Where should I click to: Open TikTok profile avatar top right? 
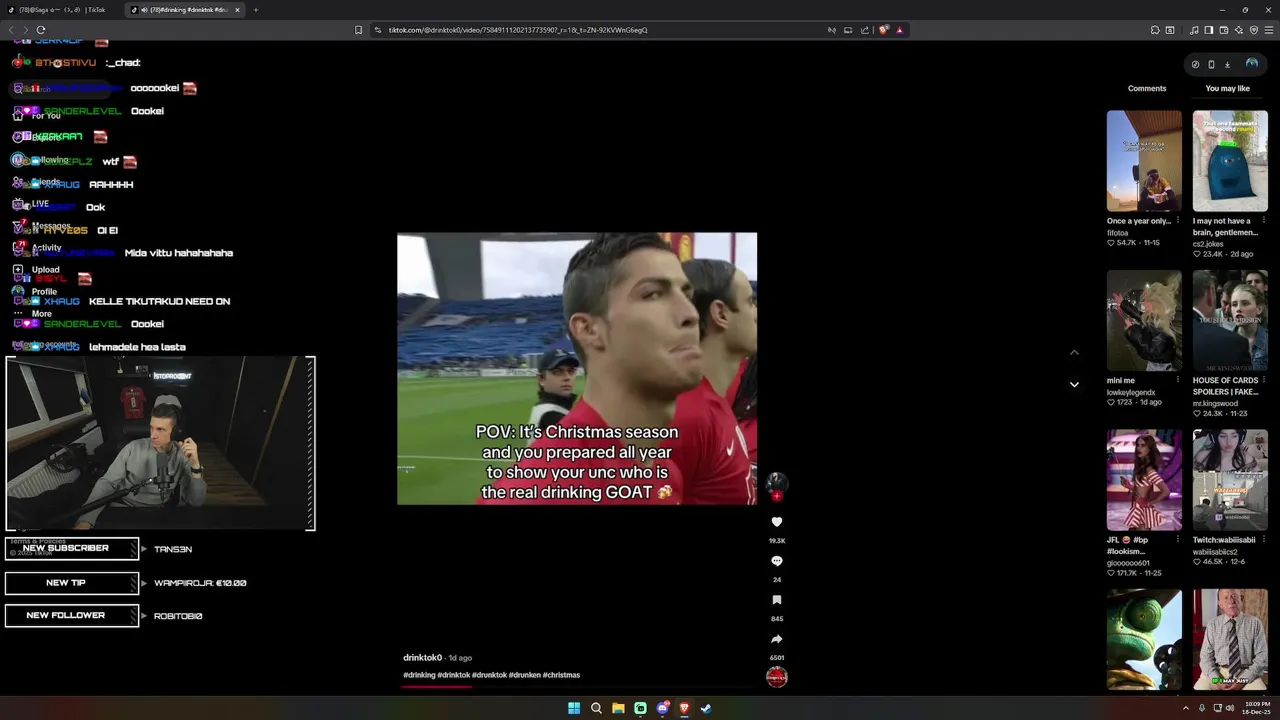pos(1251,64)
